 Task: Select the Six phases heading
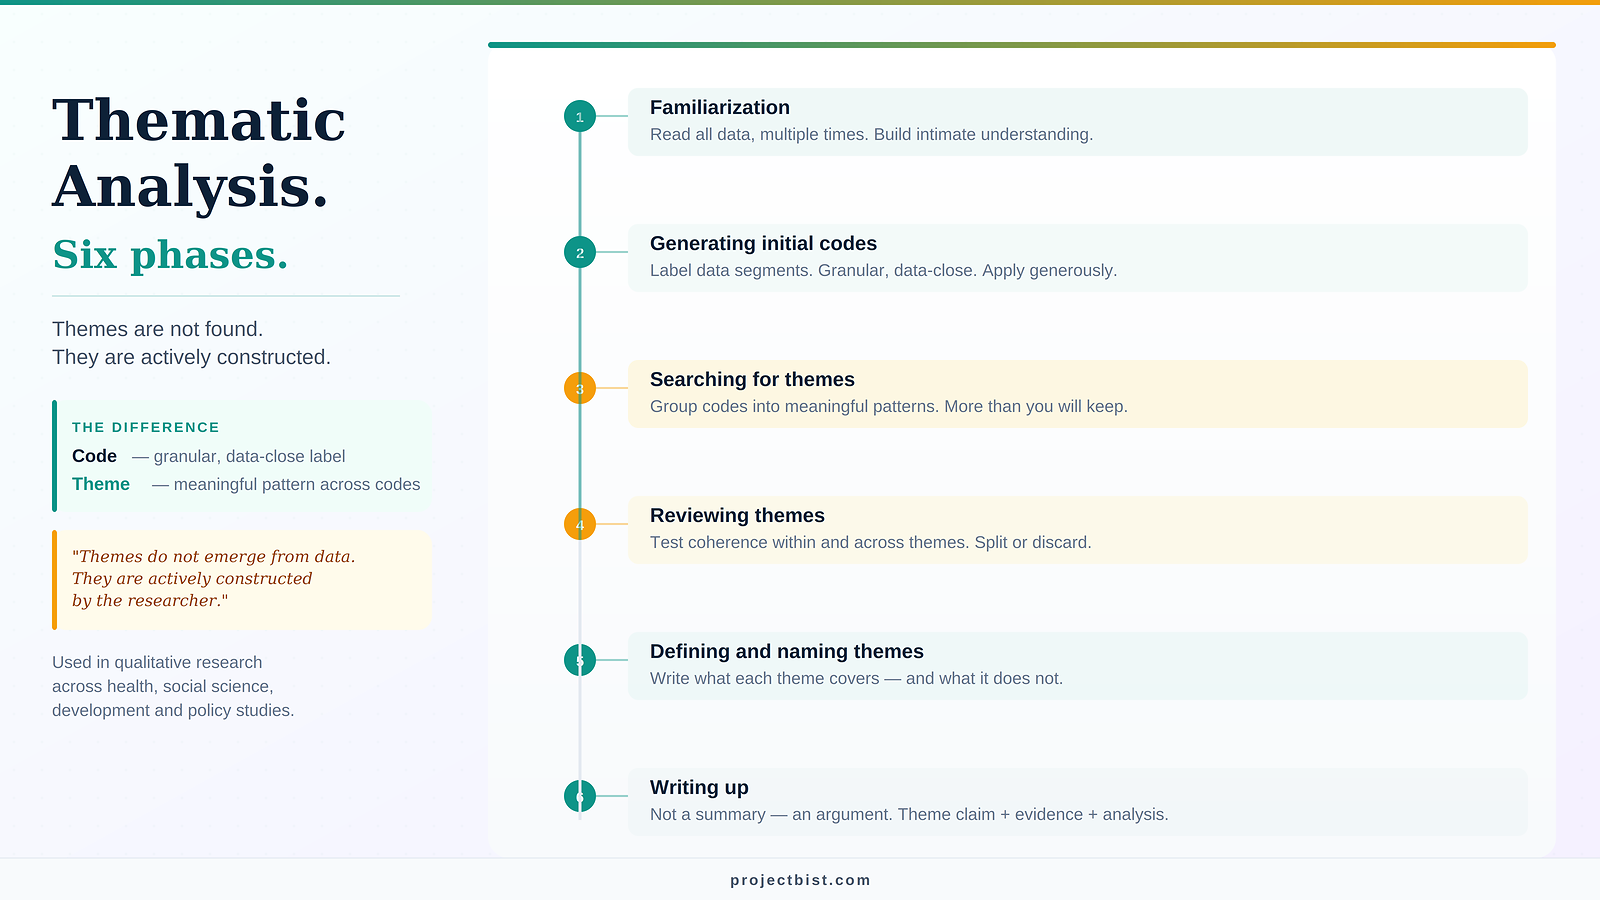pos(170,254)
